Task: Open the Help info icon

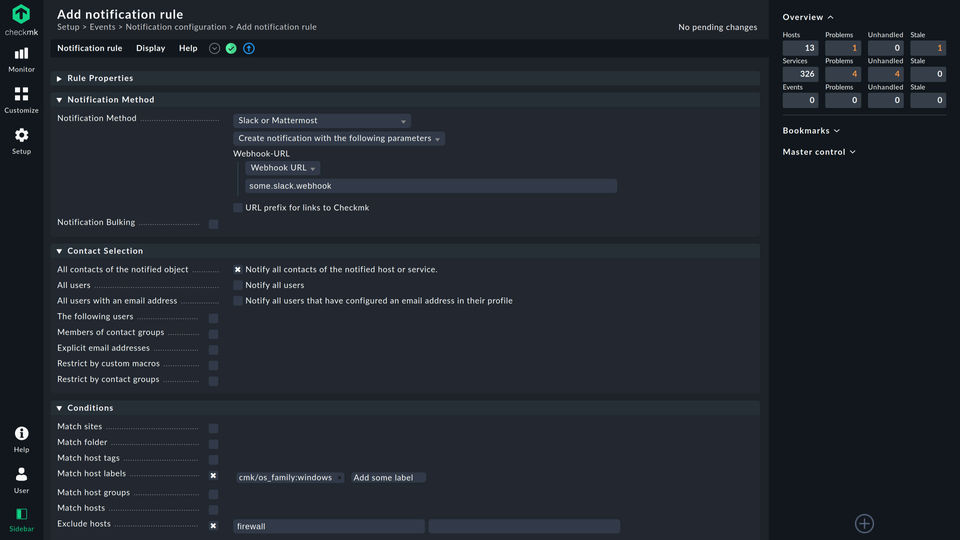Action: point(21,438)
